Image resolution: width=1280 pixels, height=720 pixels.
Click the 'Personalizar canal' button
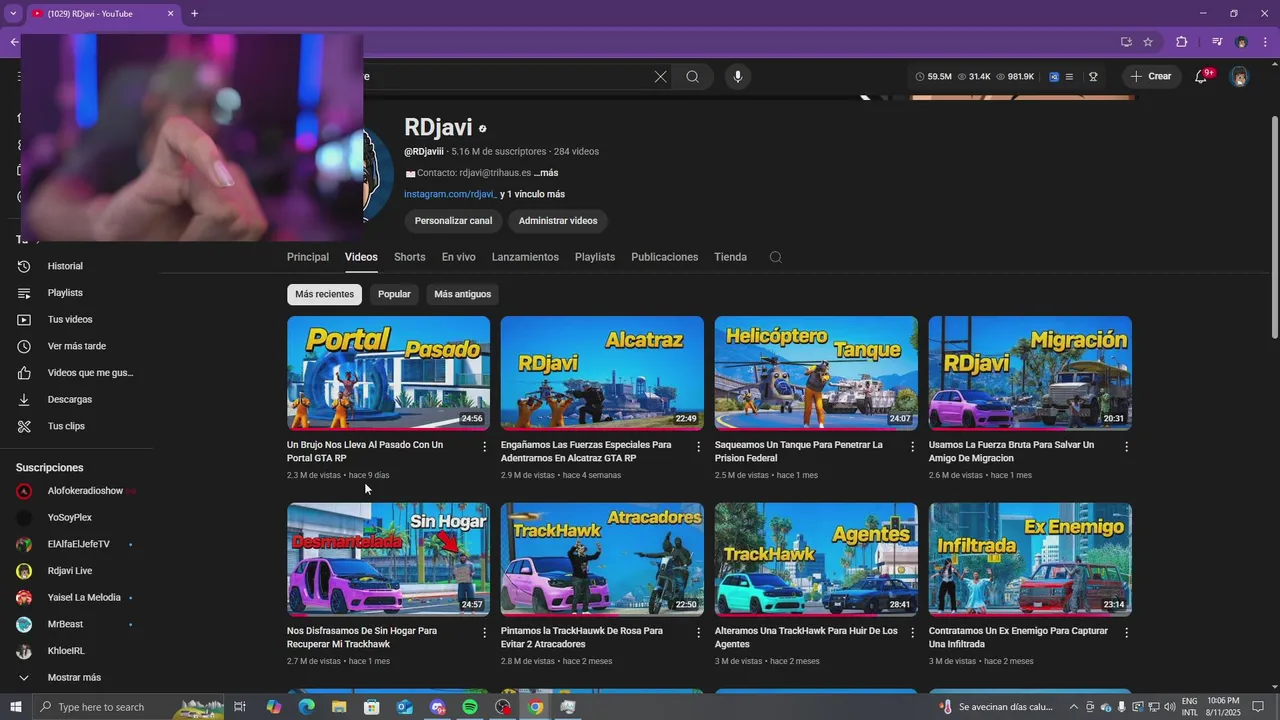(x=453, y=221)
